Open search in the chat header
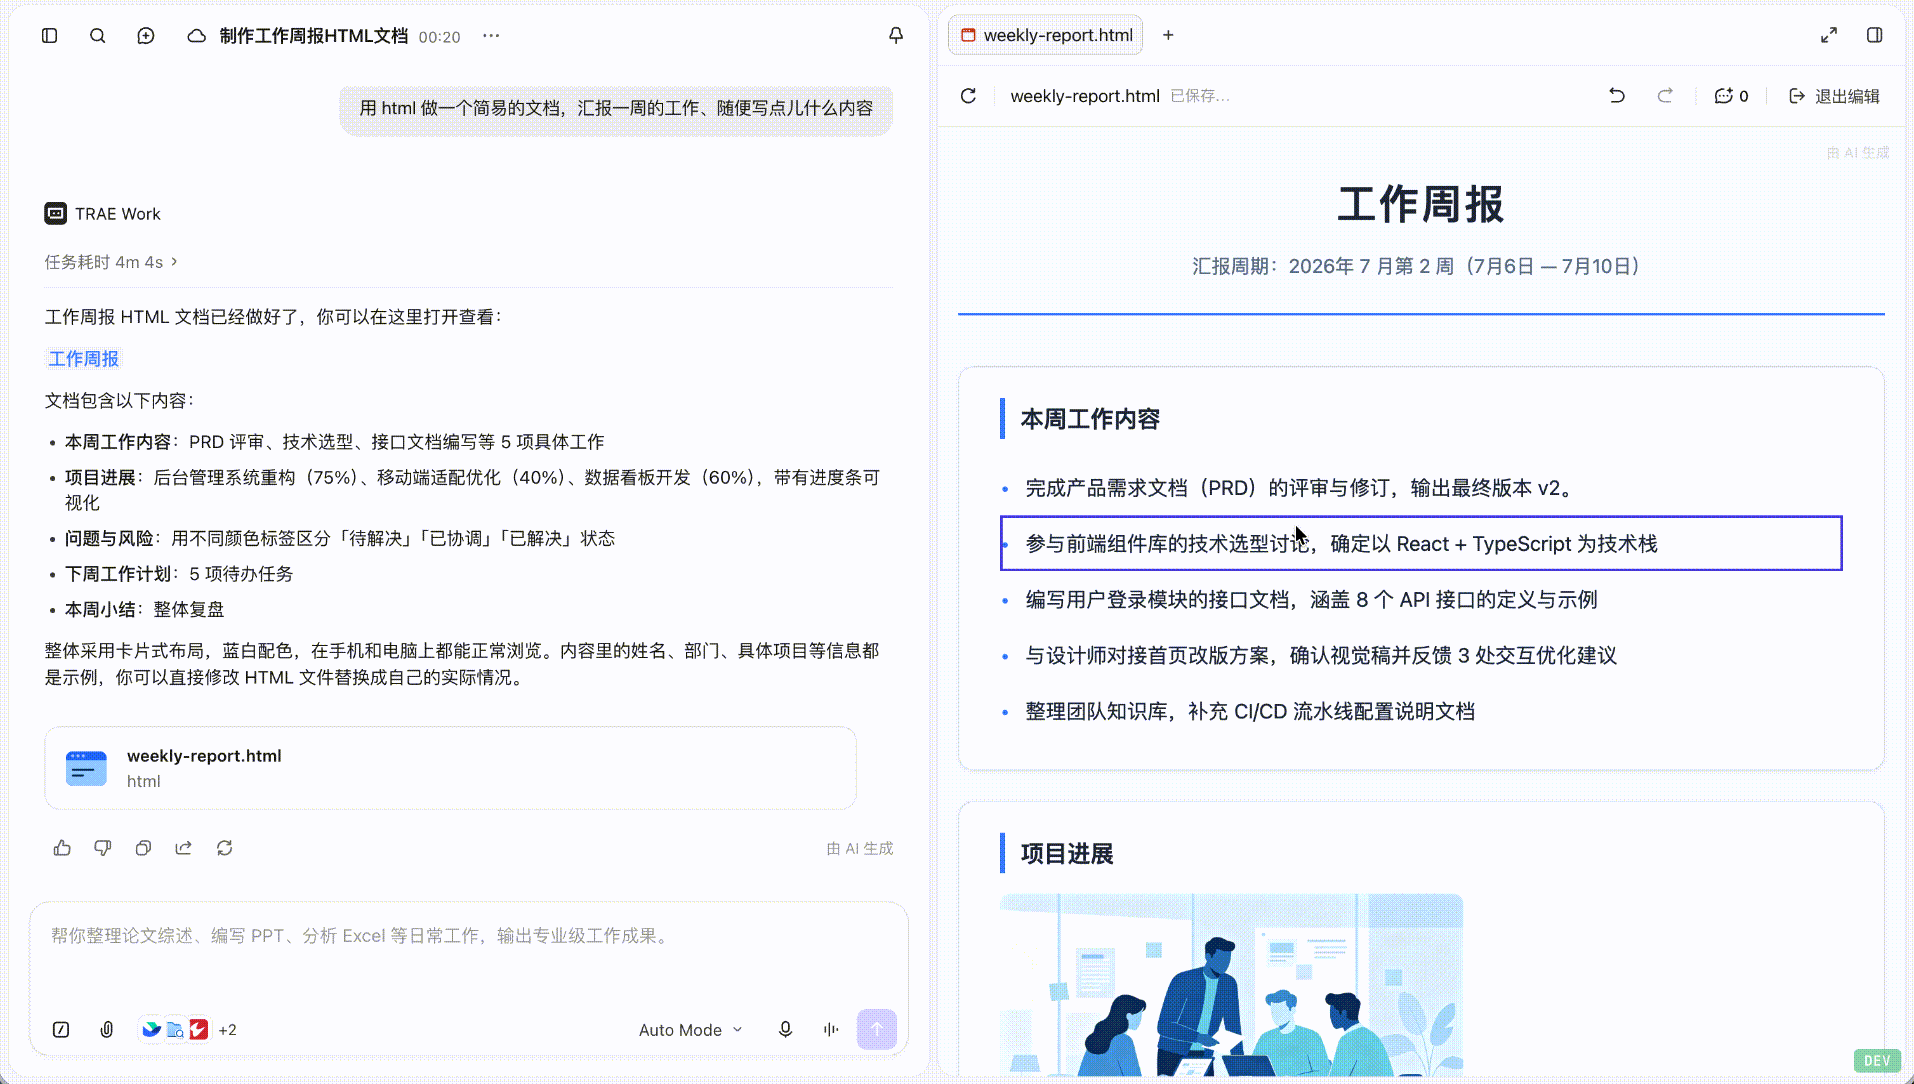 (97, 36)
